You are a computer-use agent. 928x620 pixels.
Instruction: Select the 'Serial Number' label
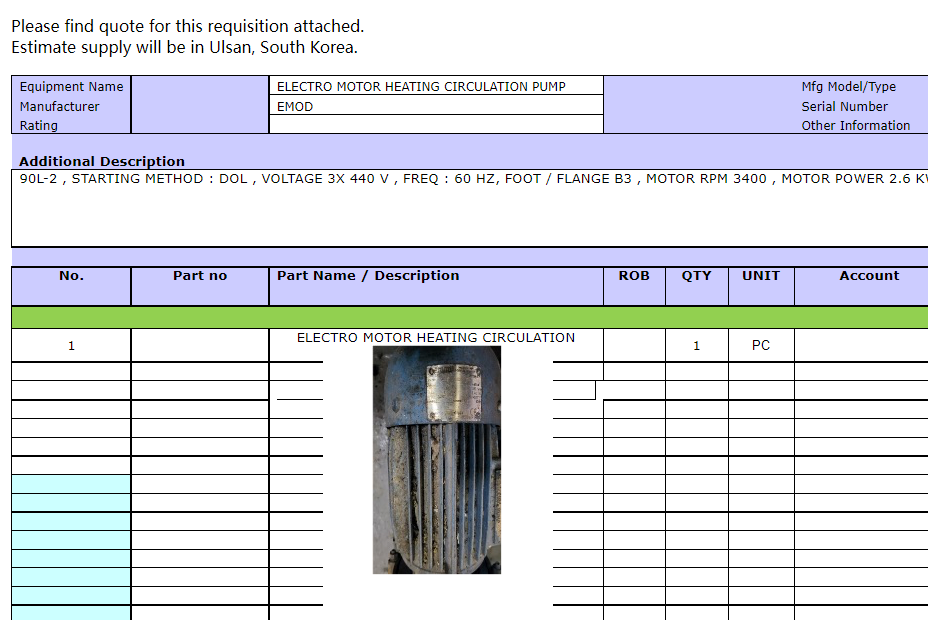pyautogui.click(x=844, y=106)
